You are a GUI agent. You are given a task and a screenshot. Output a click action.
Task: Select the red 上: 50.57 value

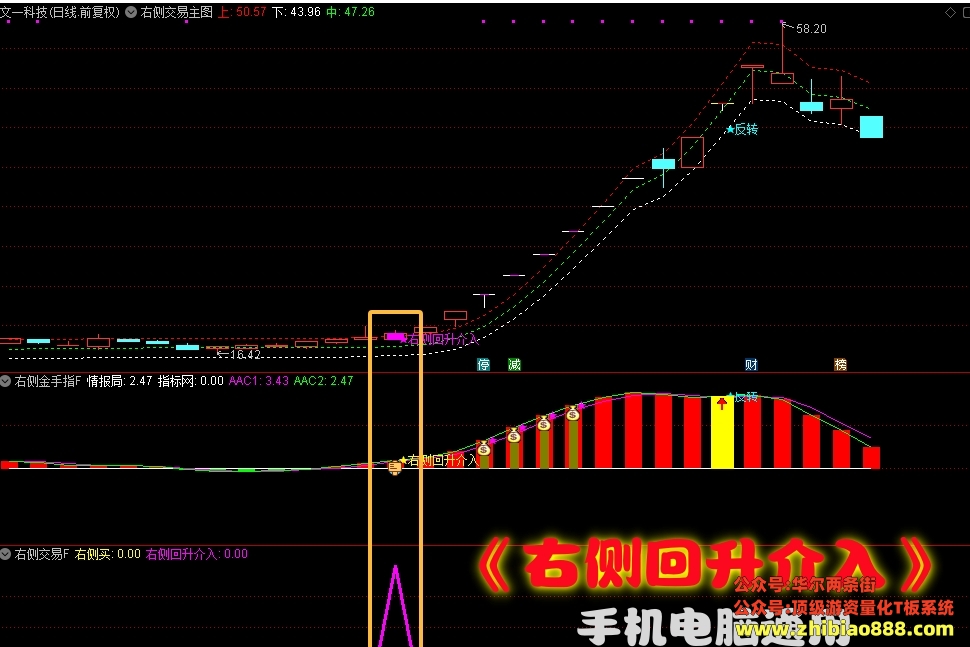(242, 12)
